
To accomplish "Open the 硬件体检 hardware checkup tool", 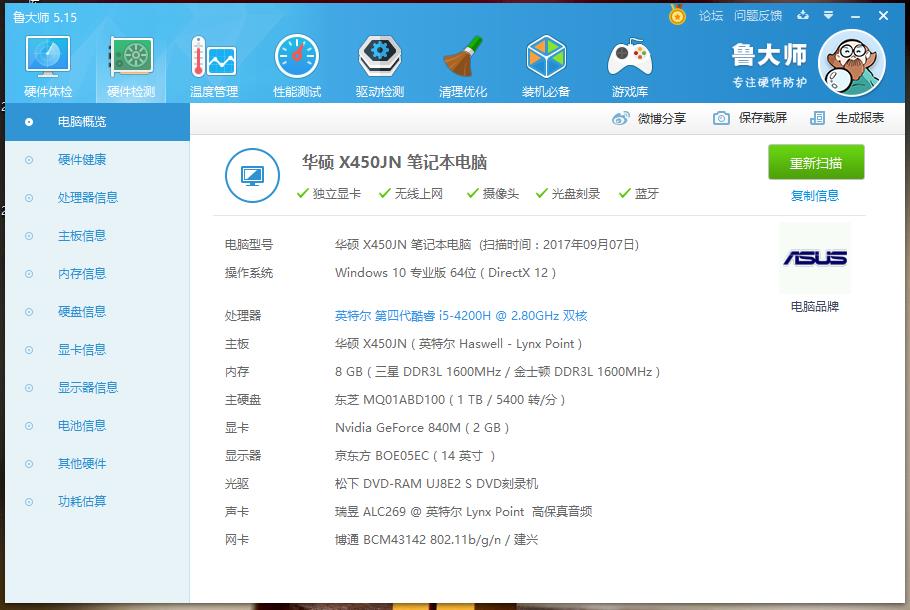I will [x=46, y=63].
